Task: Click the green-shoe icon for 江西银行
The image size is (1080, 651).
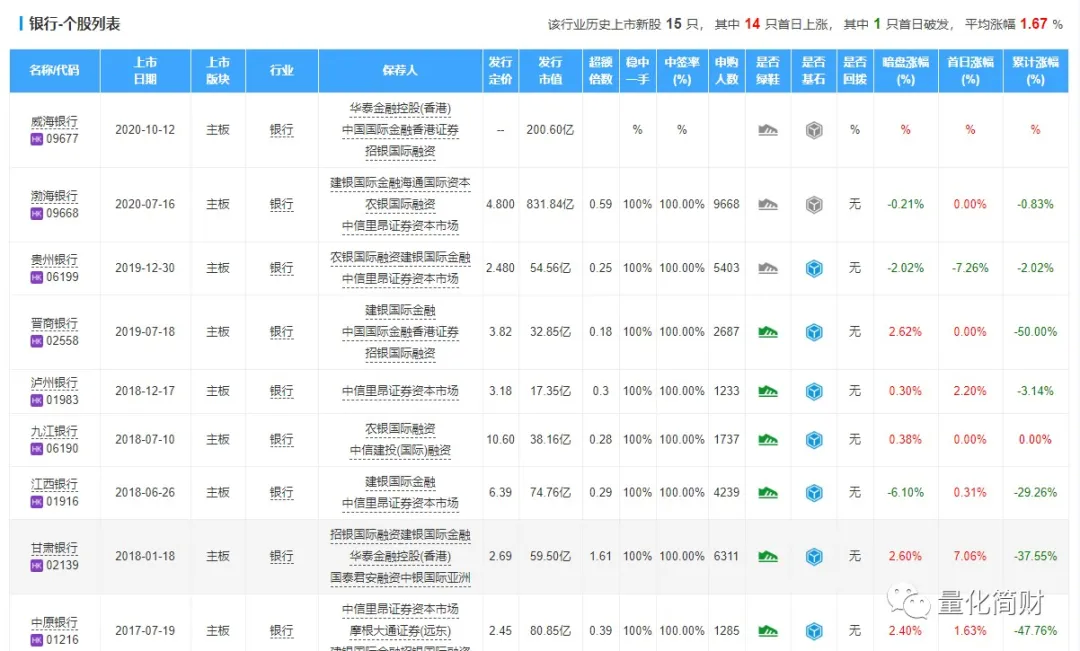Action: click(767, 493)
